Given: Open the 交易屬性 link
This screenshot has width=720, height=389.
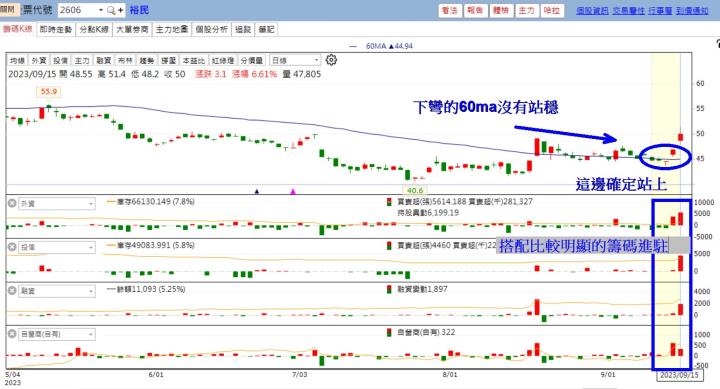Looking at the screenshot, I should click(628, 11).
